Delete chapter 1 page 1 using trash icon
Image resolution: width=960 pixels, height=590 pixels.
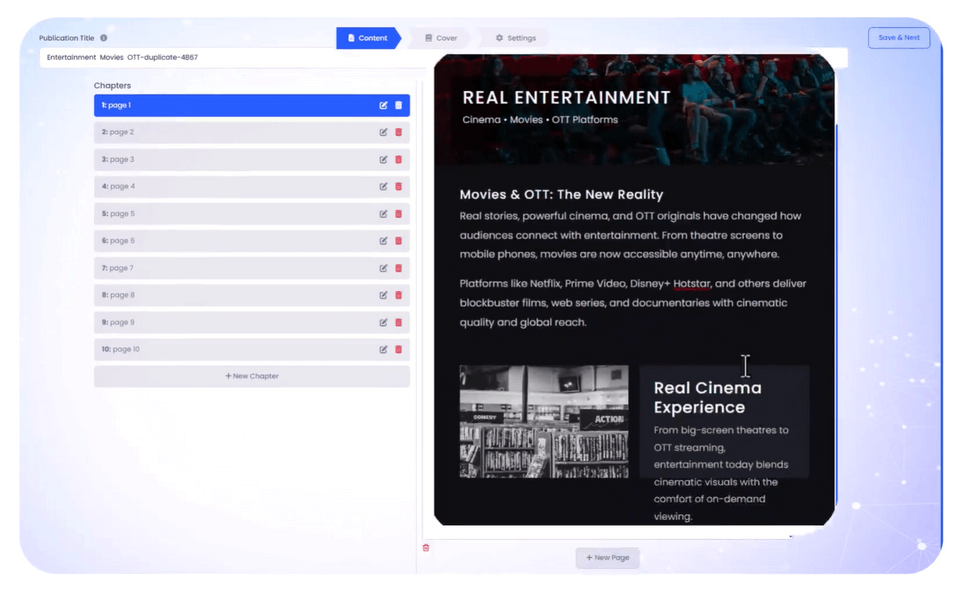click(399, 105)
